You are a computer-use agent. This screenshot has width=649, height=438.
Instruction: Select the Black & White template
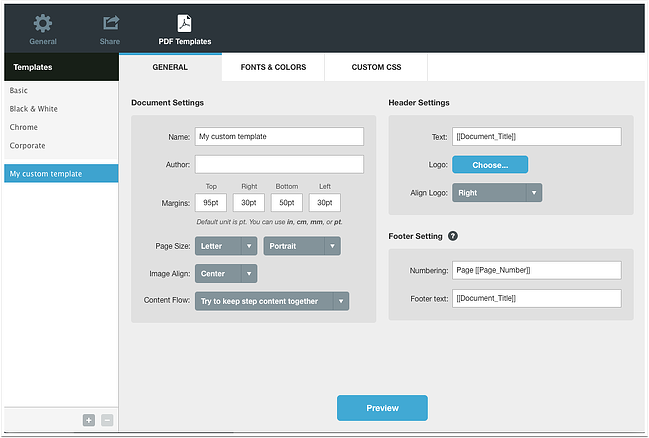point(33,109)
